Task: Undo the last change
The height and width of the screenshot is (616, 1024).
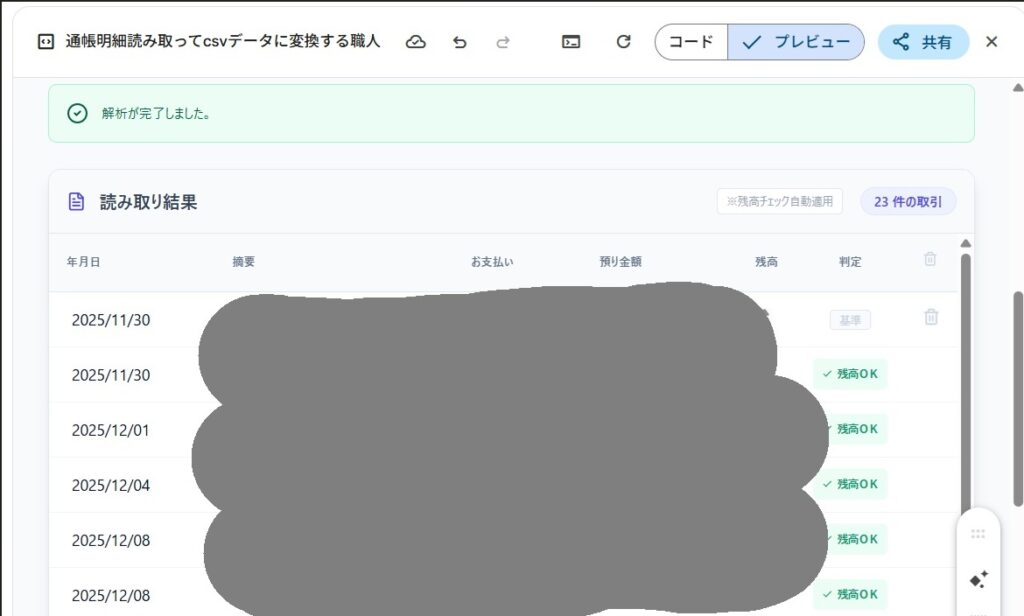Action: pos(460,42)
